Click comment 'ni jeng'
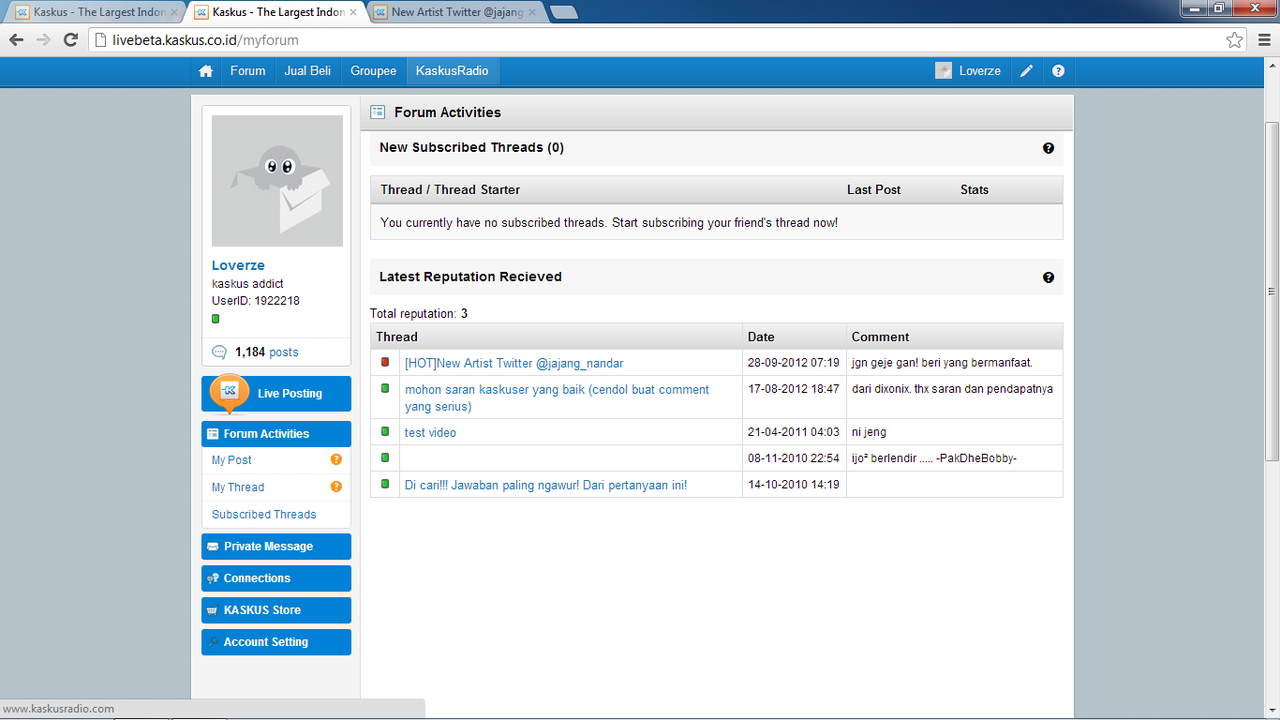The width and height of the screenshot is (1280, 720). [869, 433]
